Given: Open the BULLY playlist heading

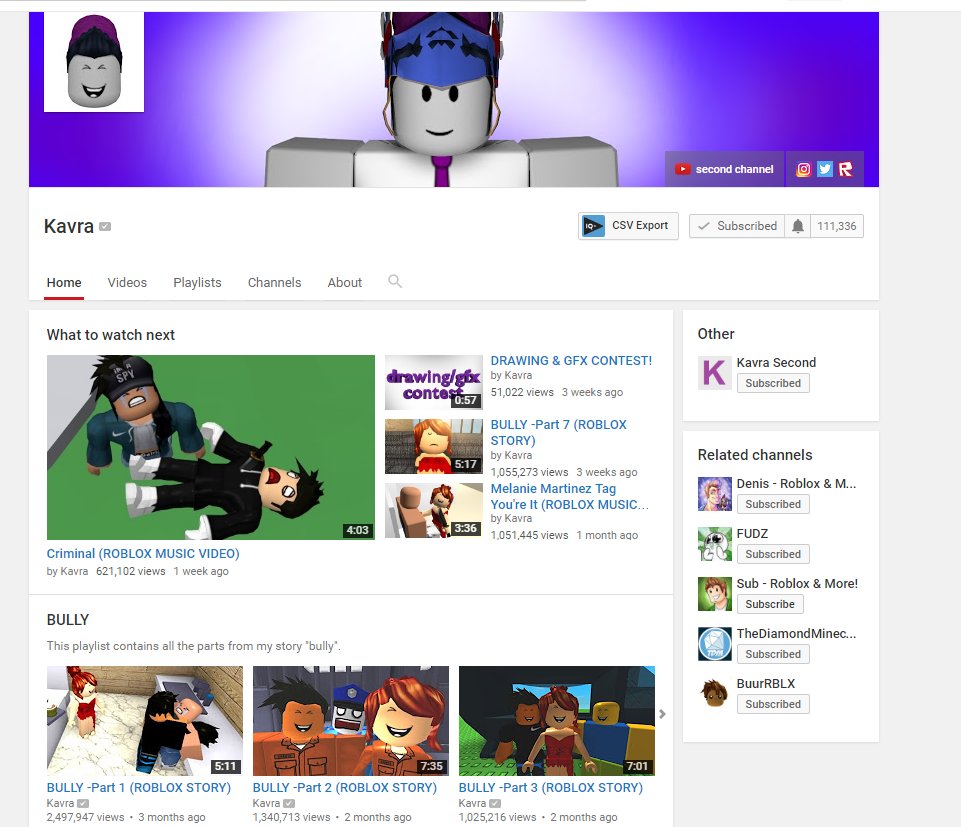Looking at the screenshot, I should pos(68,620).
